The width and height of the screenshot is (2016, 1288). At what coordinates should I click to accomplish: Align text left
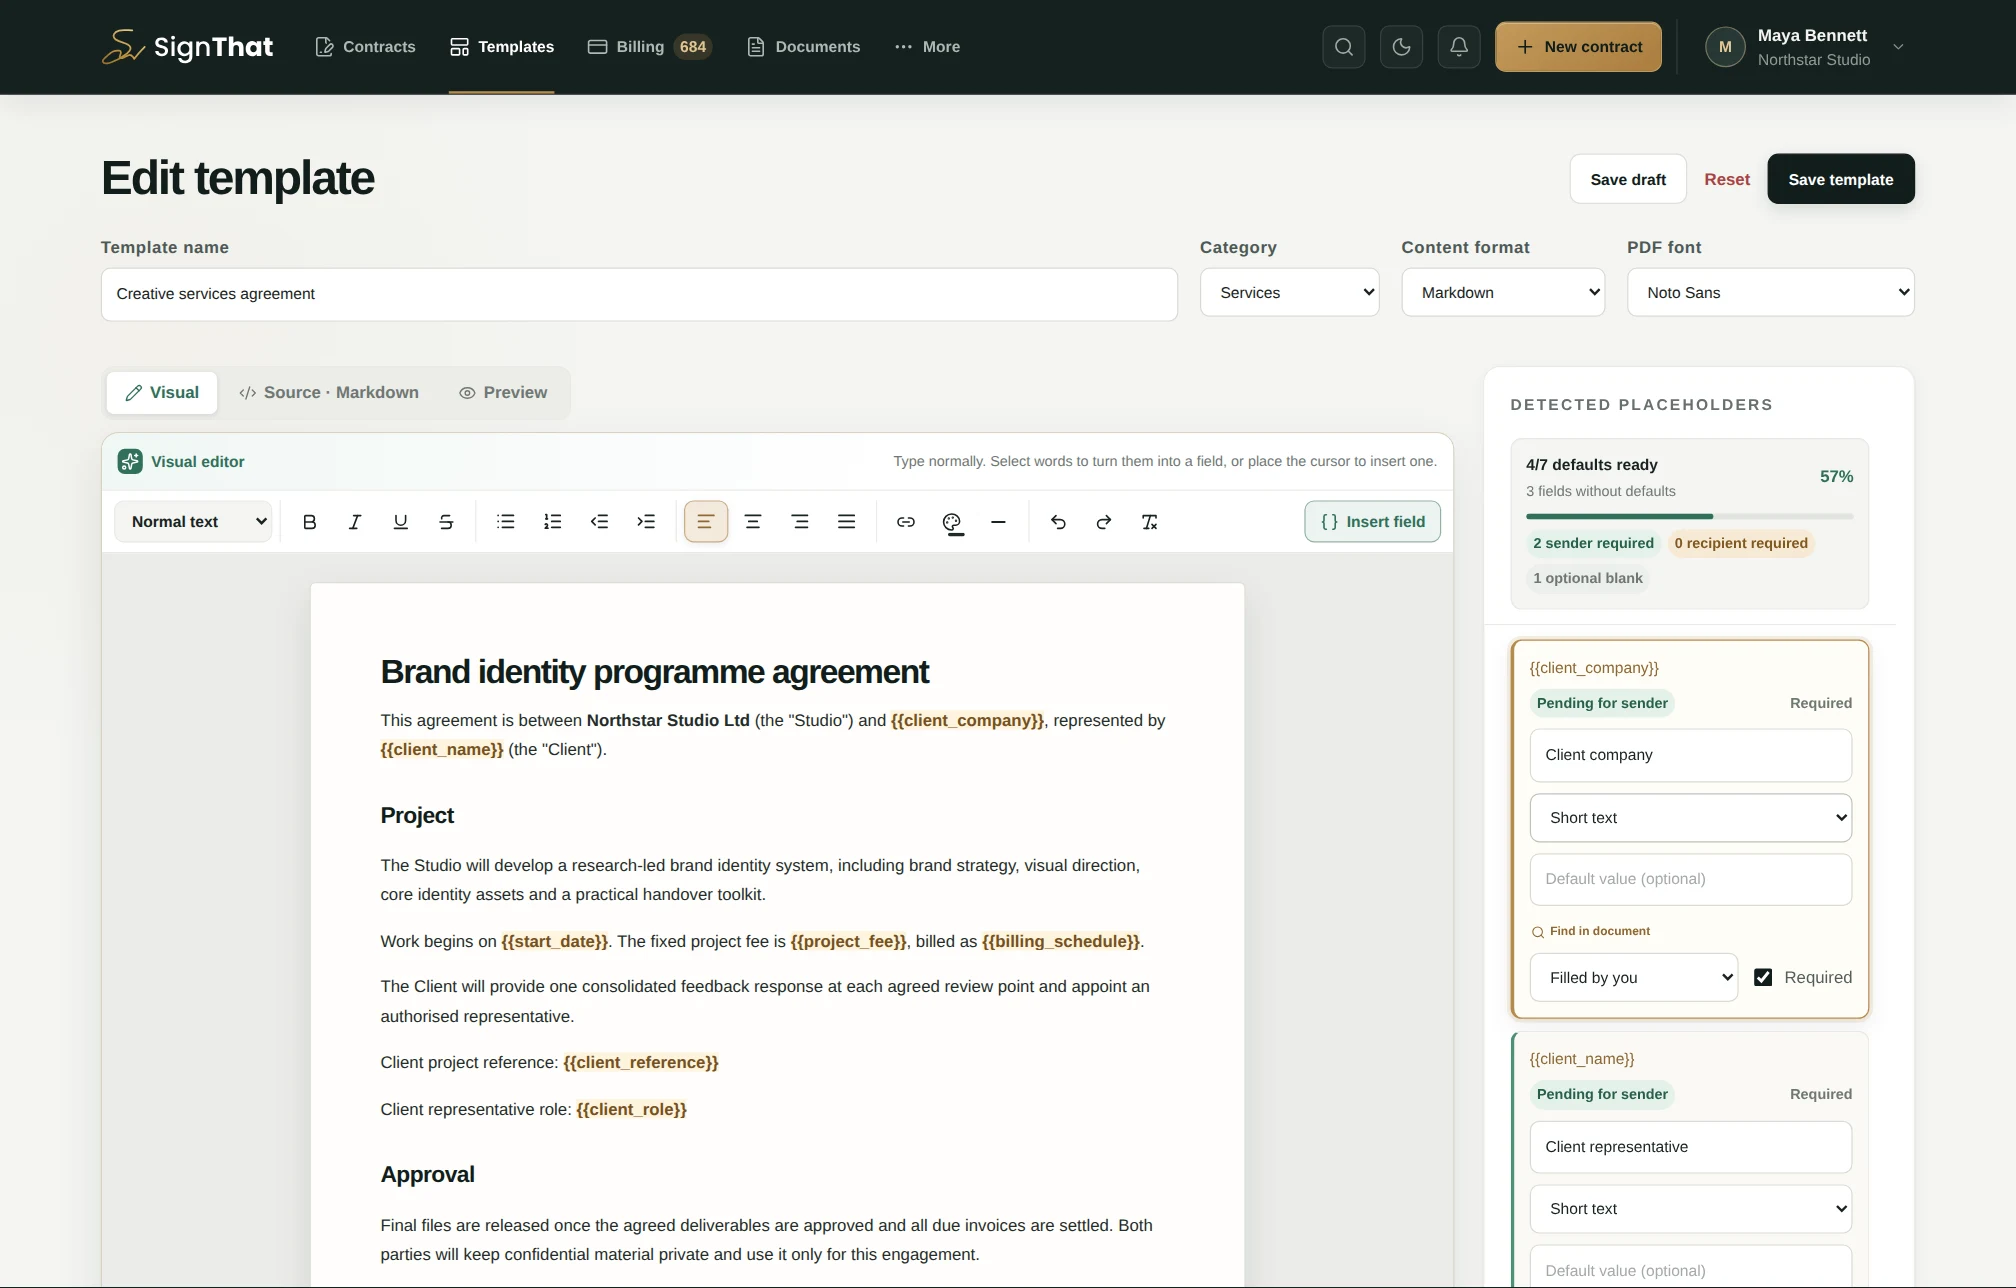pyautogui.click(x=706, y=522)
